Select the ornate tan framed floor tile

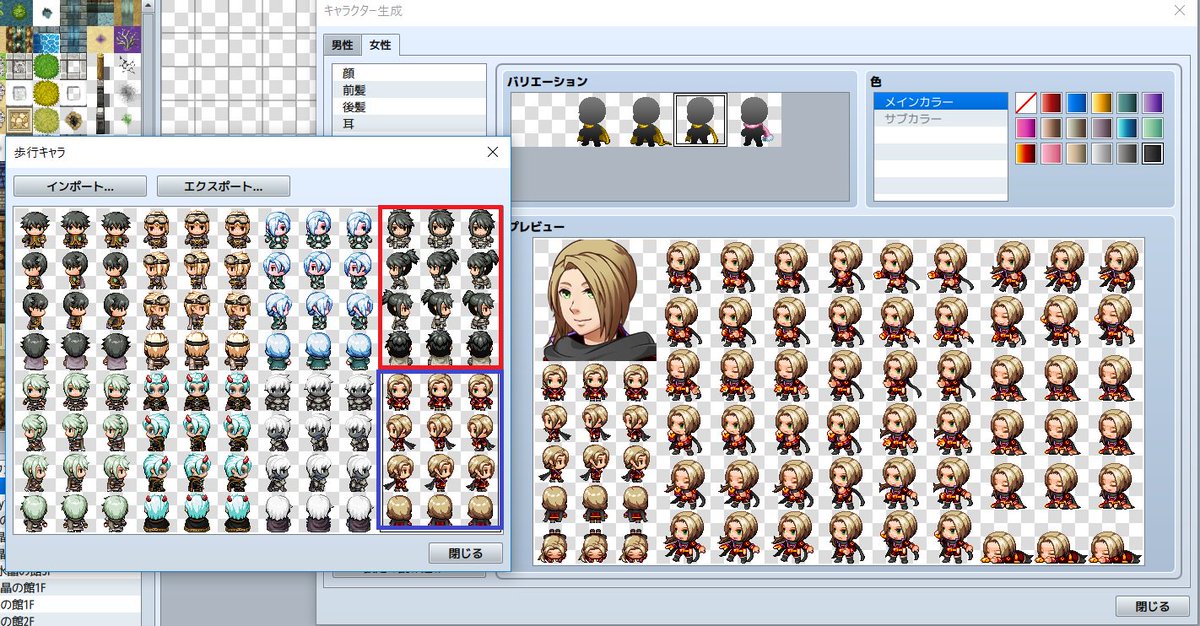(19, 121)
